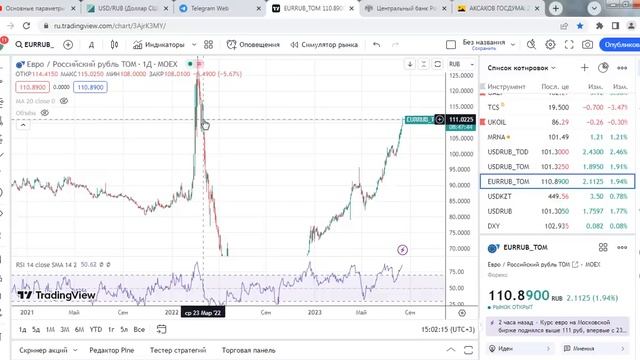
Task: Open the Скринер акций dropdown
Action: coord(48,350)
